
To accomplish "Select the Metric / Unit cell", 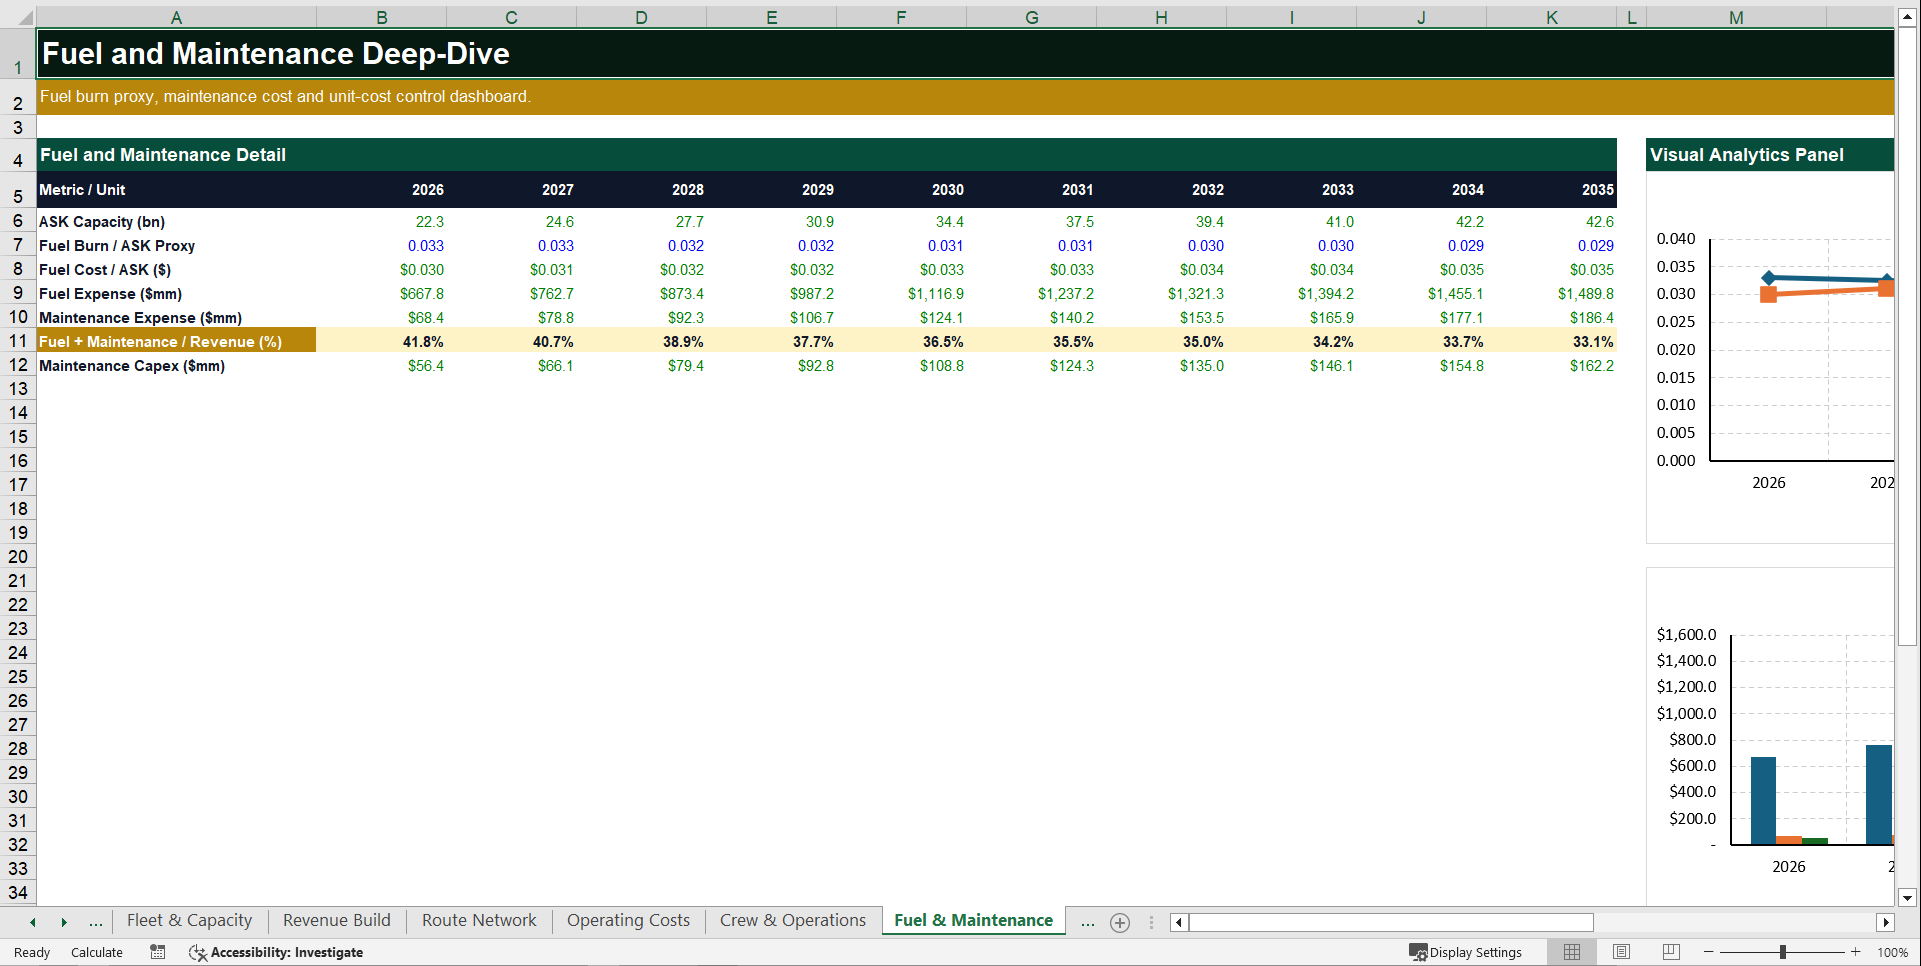I will coord(176,190).
